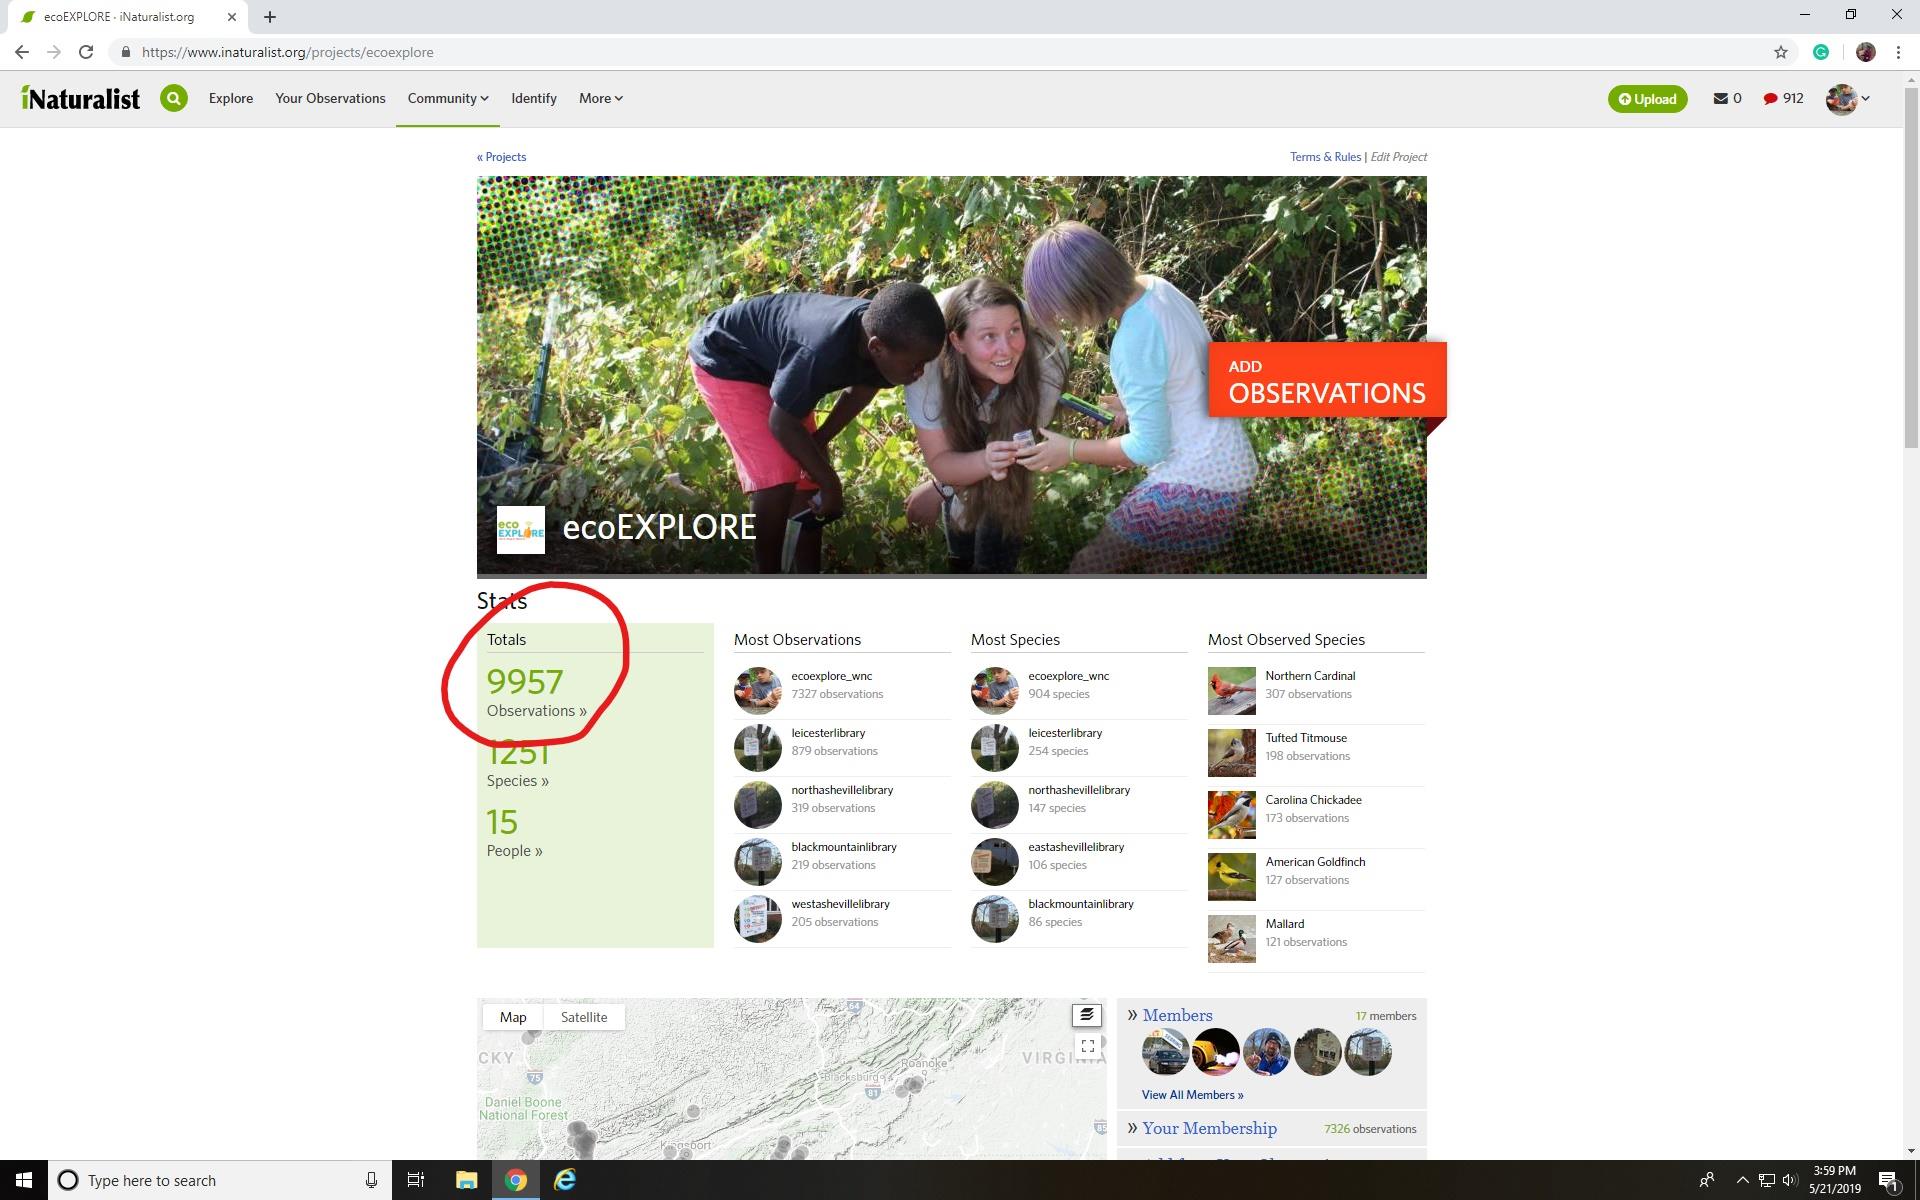Go back to Projects link

(x=502, y=157)
